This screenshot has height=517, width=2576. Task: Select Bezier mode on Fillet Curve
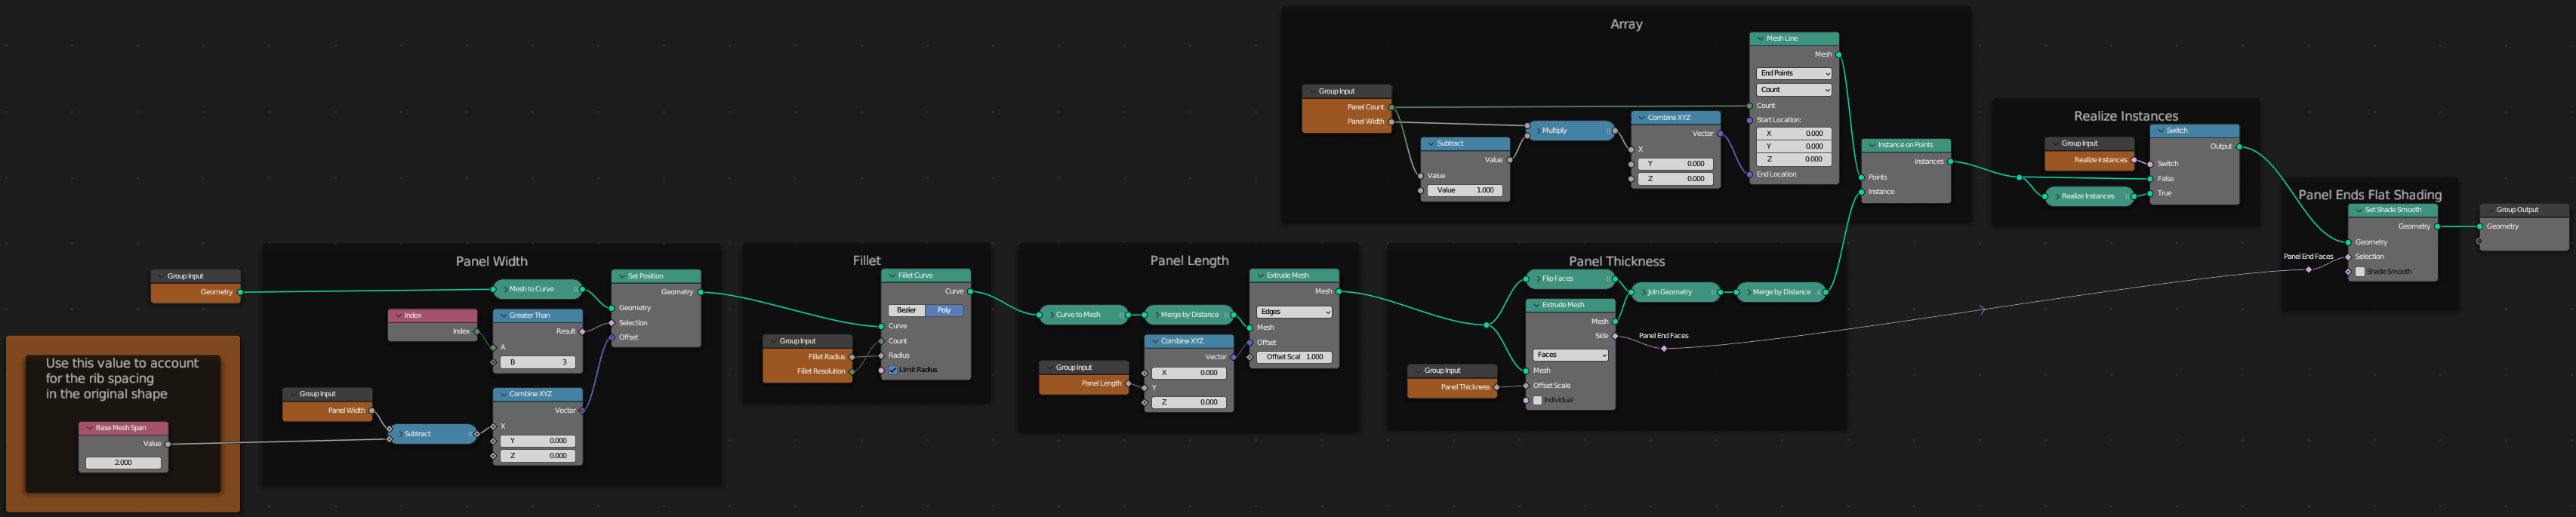tap(906, 310)
